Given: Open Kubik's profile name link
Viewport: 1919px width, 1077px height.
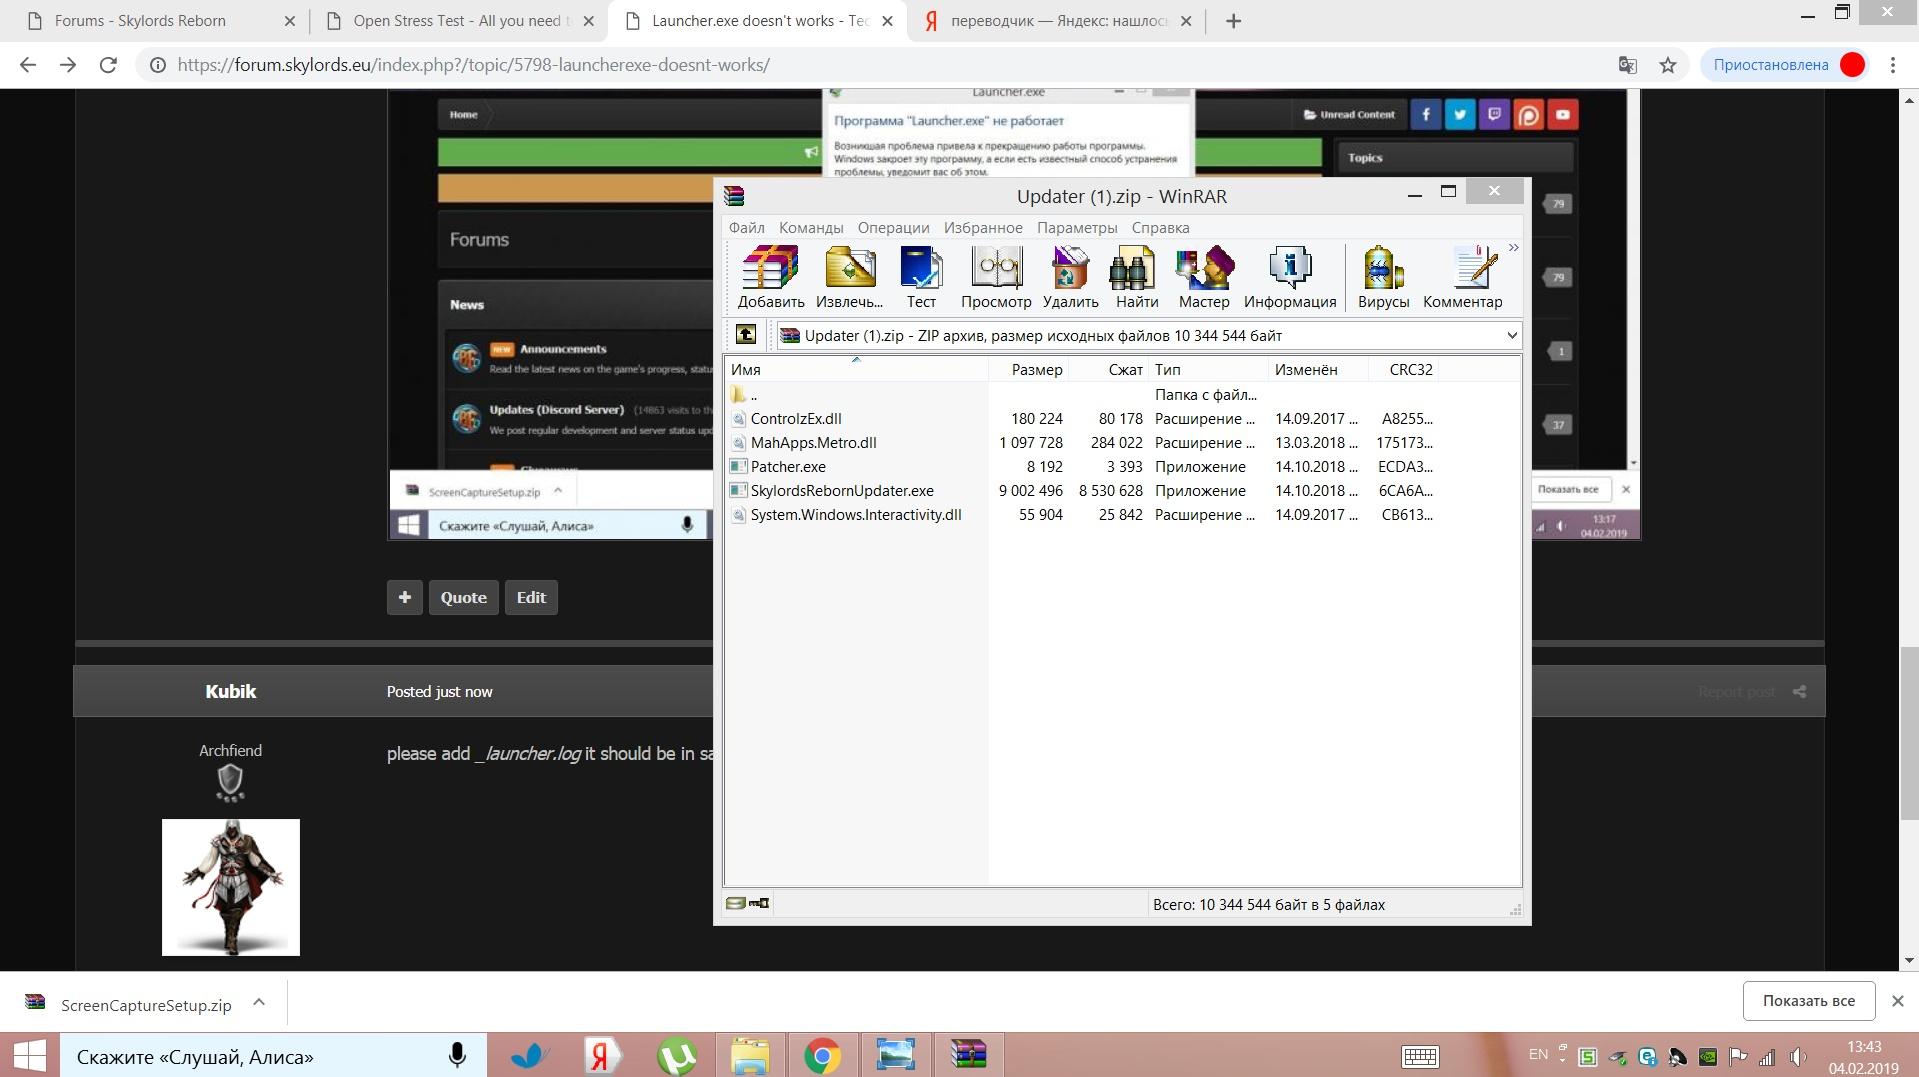Looking at the screenshot, I should (x=231, y=691).
